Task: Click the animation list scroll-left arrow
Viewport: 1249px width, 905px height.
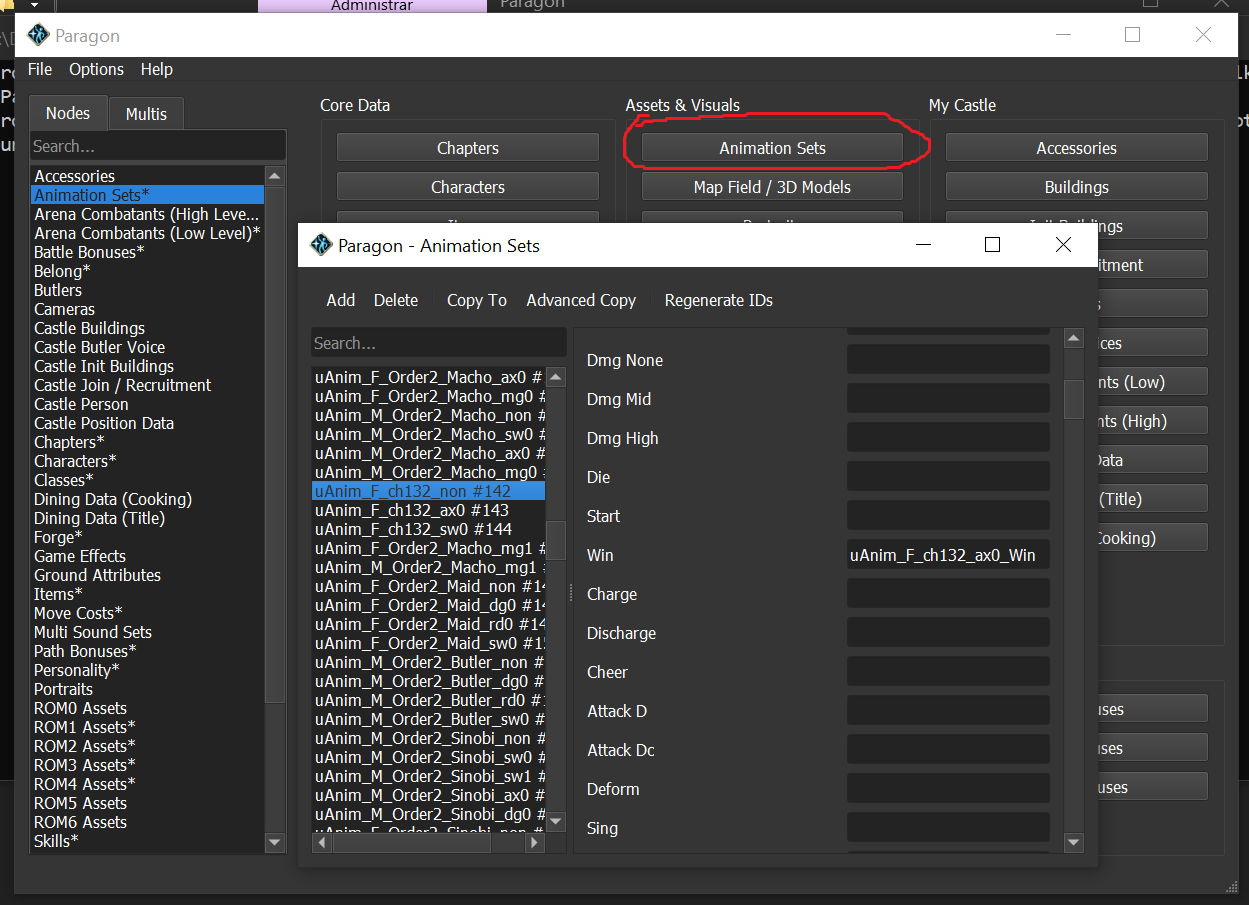Action: 322,843
